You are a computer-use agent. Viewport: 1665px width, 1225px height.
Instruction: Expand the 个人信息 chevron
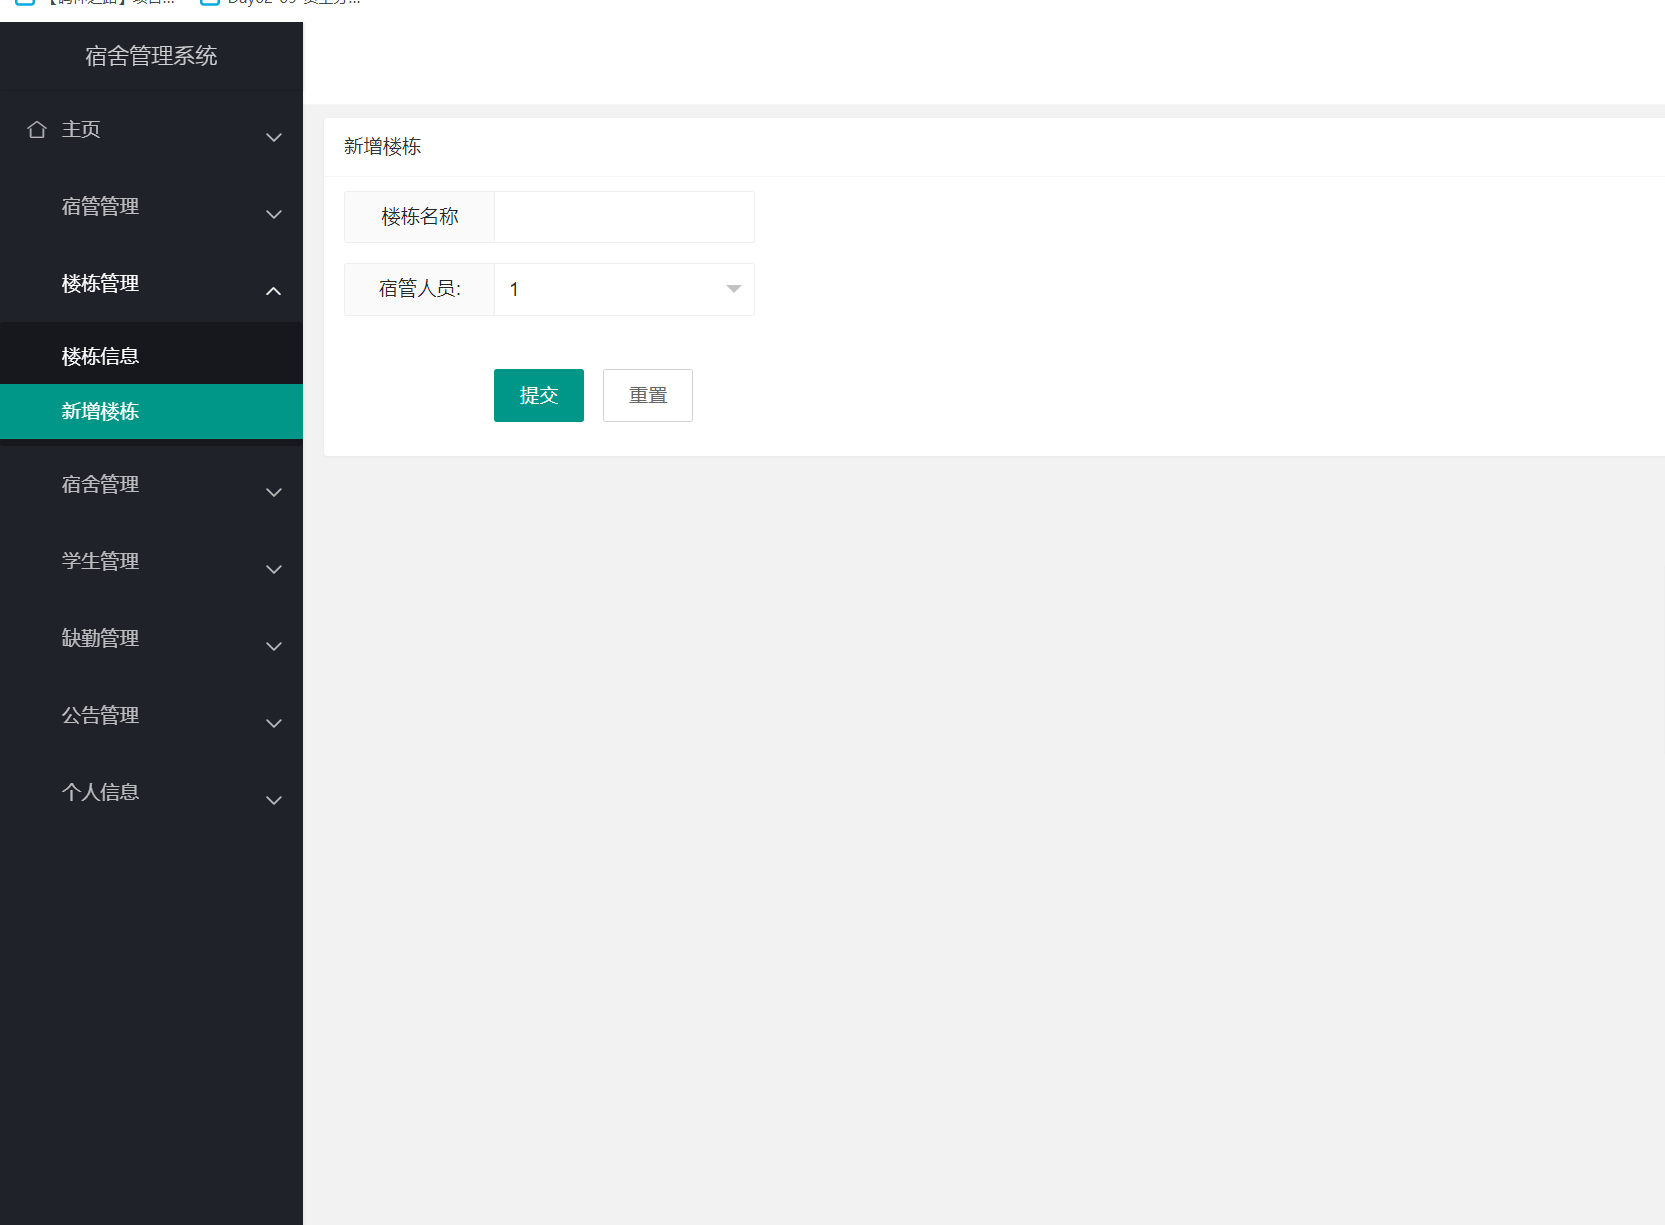click(x=274, y=800)
